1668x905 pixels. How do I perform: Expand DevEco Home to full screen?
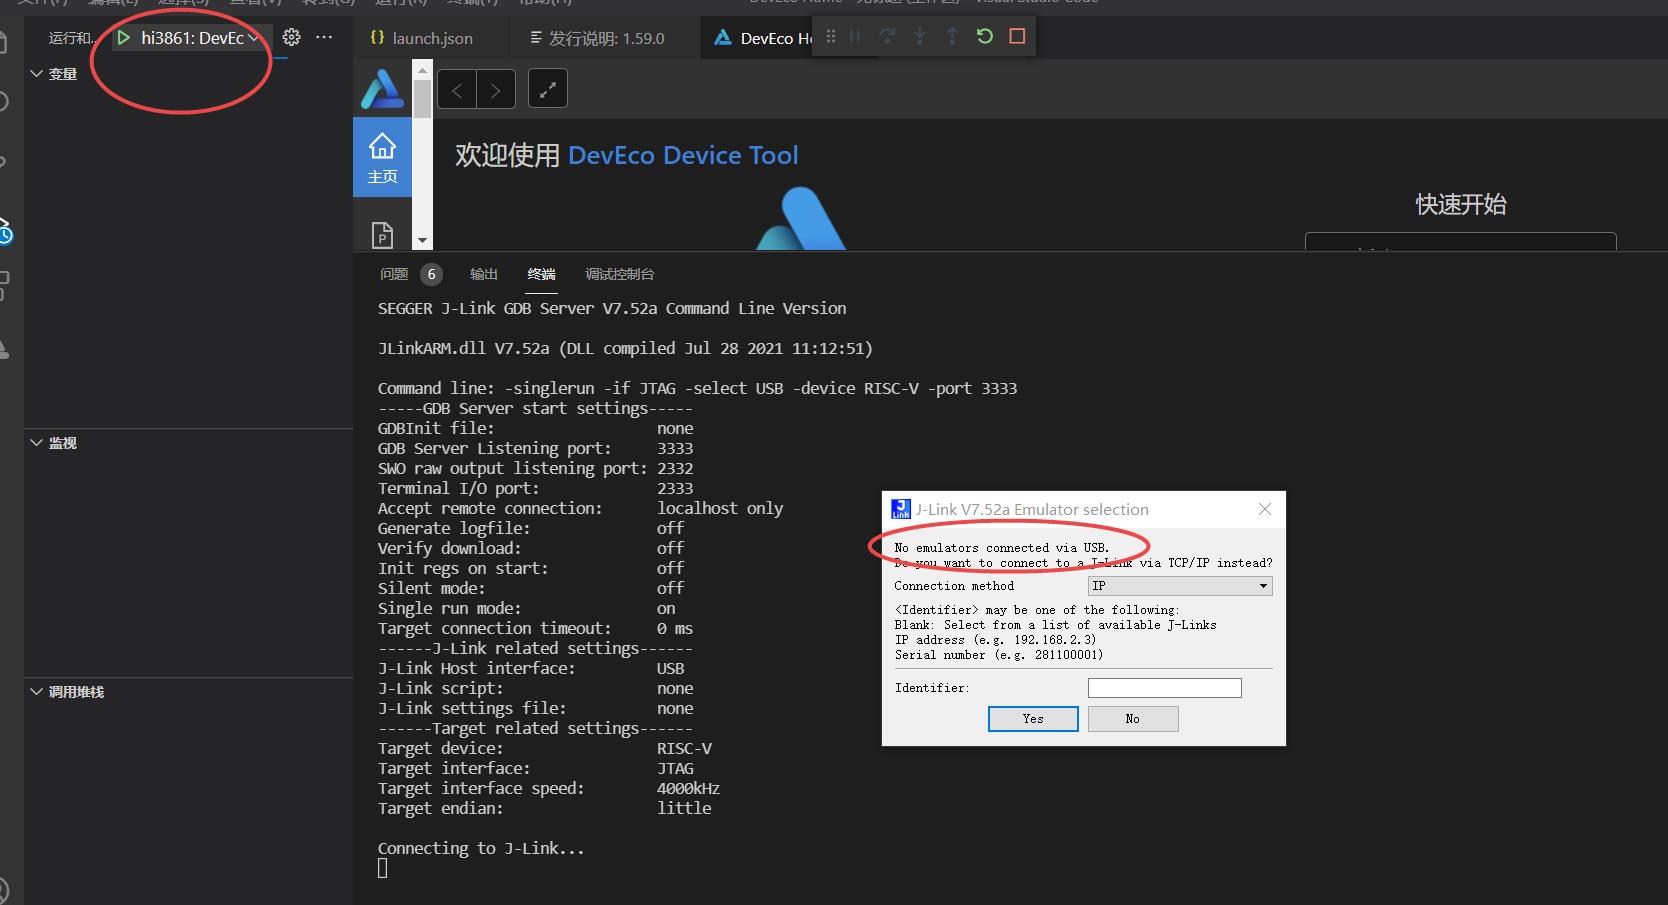[x=547, y=89]
